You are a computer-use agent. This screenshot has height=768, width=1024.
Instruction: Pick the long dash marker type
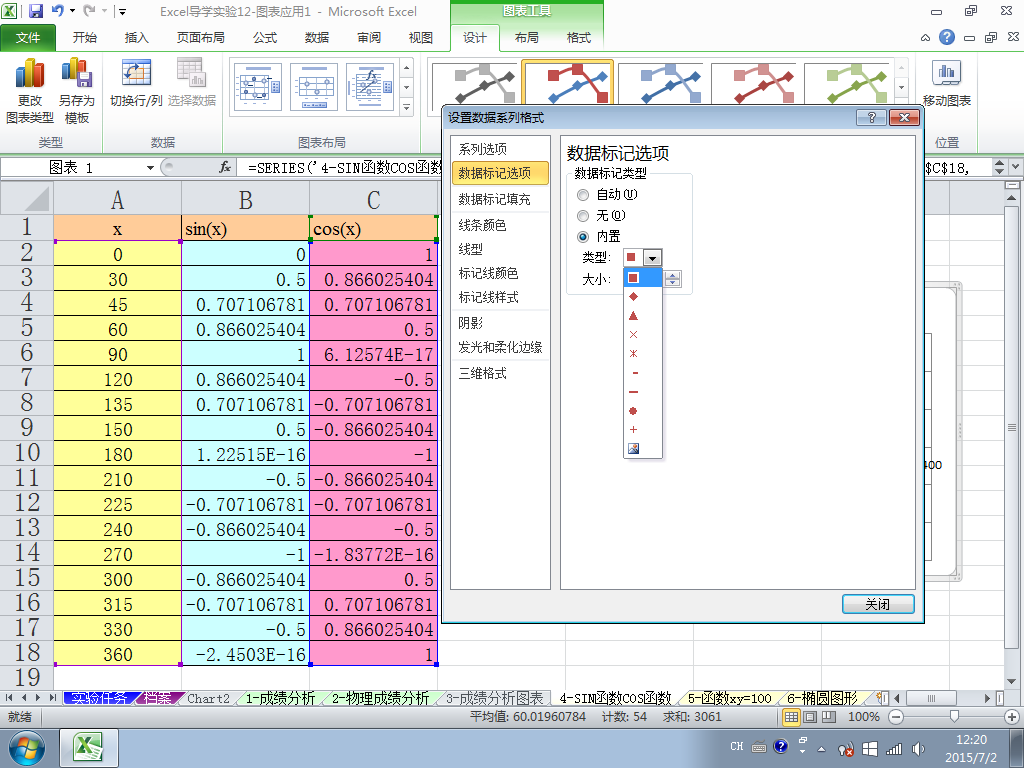pyautogui.click(x=633, y=392)
